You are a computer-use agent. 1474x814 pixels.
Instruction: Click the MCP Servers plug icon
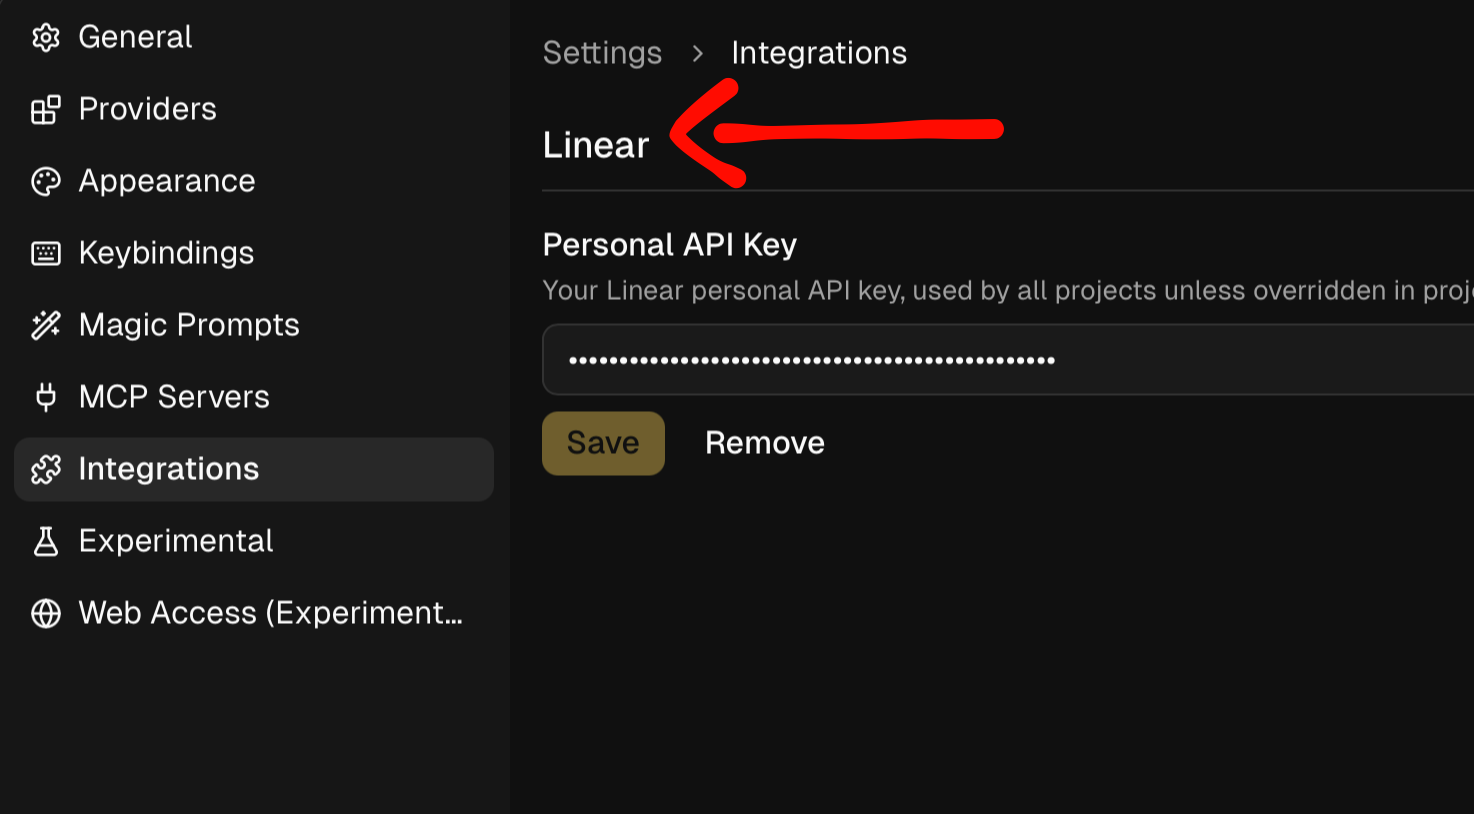(46, 397)
